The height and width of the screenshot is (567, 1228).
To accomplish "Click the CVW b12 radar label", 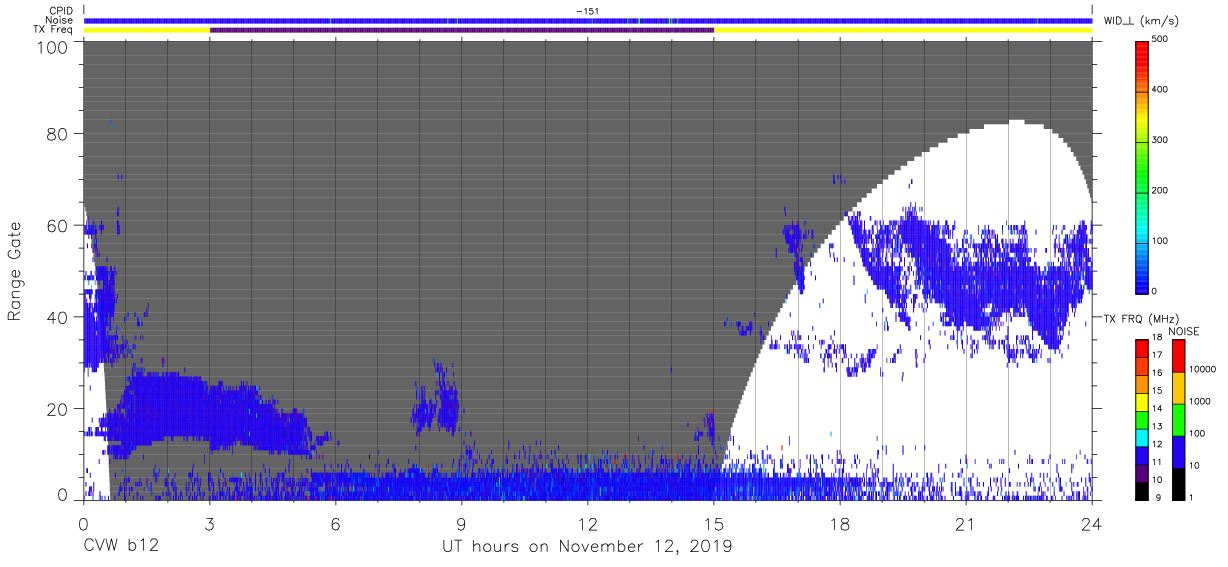I will (122, 546).
